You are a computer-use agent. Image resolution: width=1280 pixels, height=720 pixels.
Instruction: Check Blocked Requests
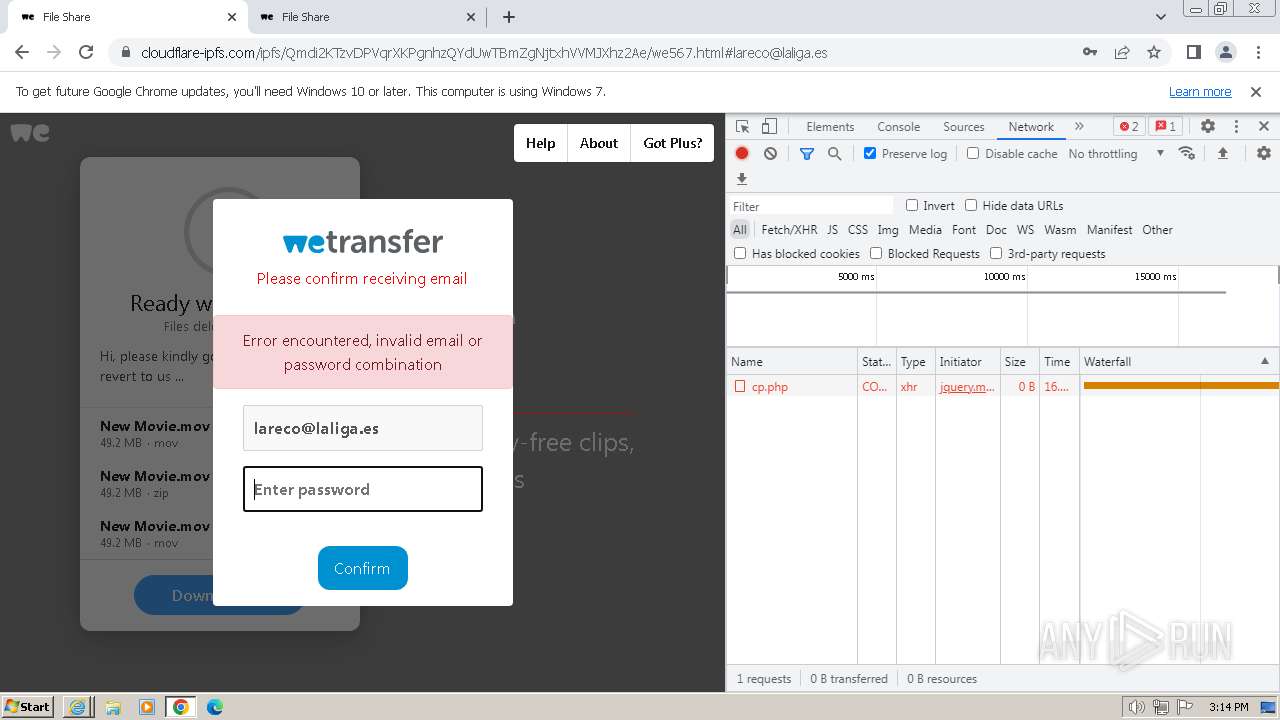(x=876, y=254)
